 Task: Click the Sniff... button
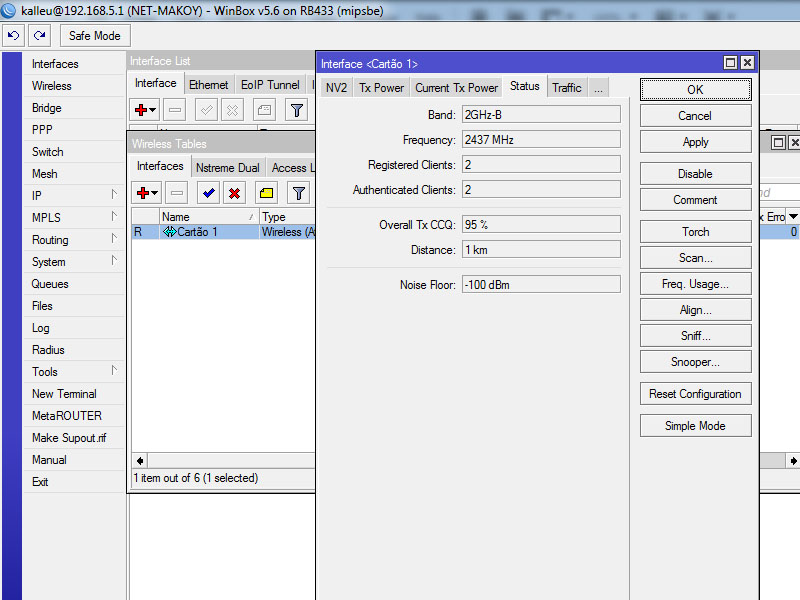(695, 336)
